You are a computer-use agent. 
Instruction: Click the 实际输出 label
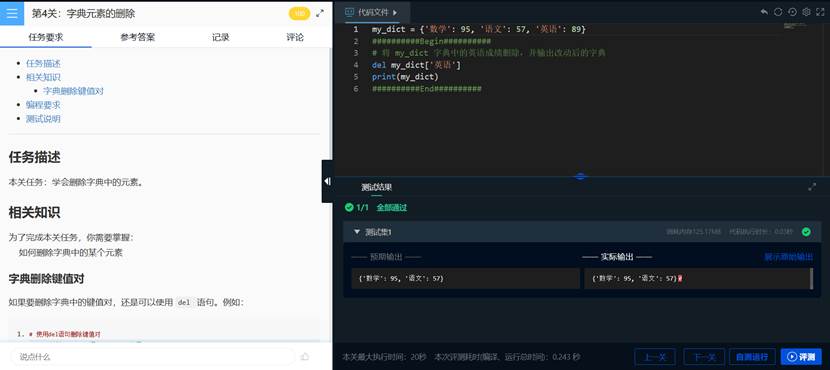point(617,257)
